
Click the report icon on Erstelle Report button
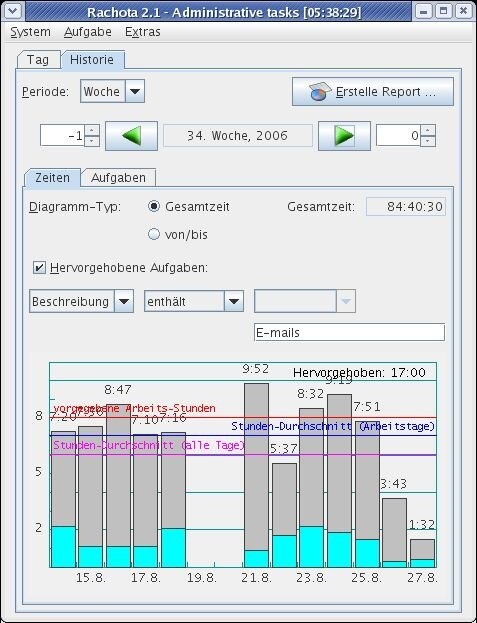point(320,91)
